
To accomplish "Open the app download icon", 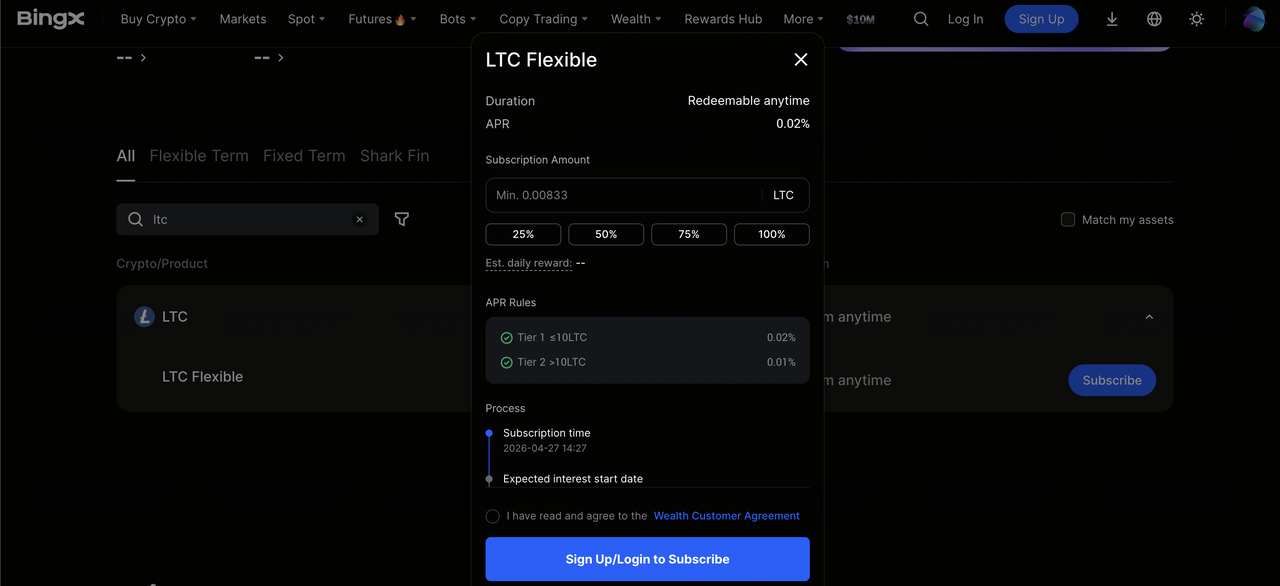I will click(1112, 19).
